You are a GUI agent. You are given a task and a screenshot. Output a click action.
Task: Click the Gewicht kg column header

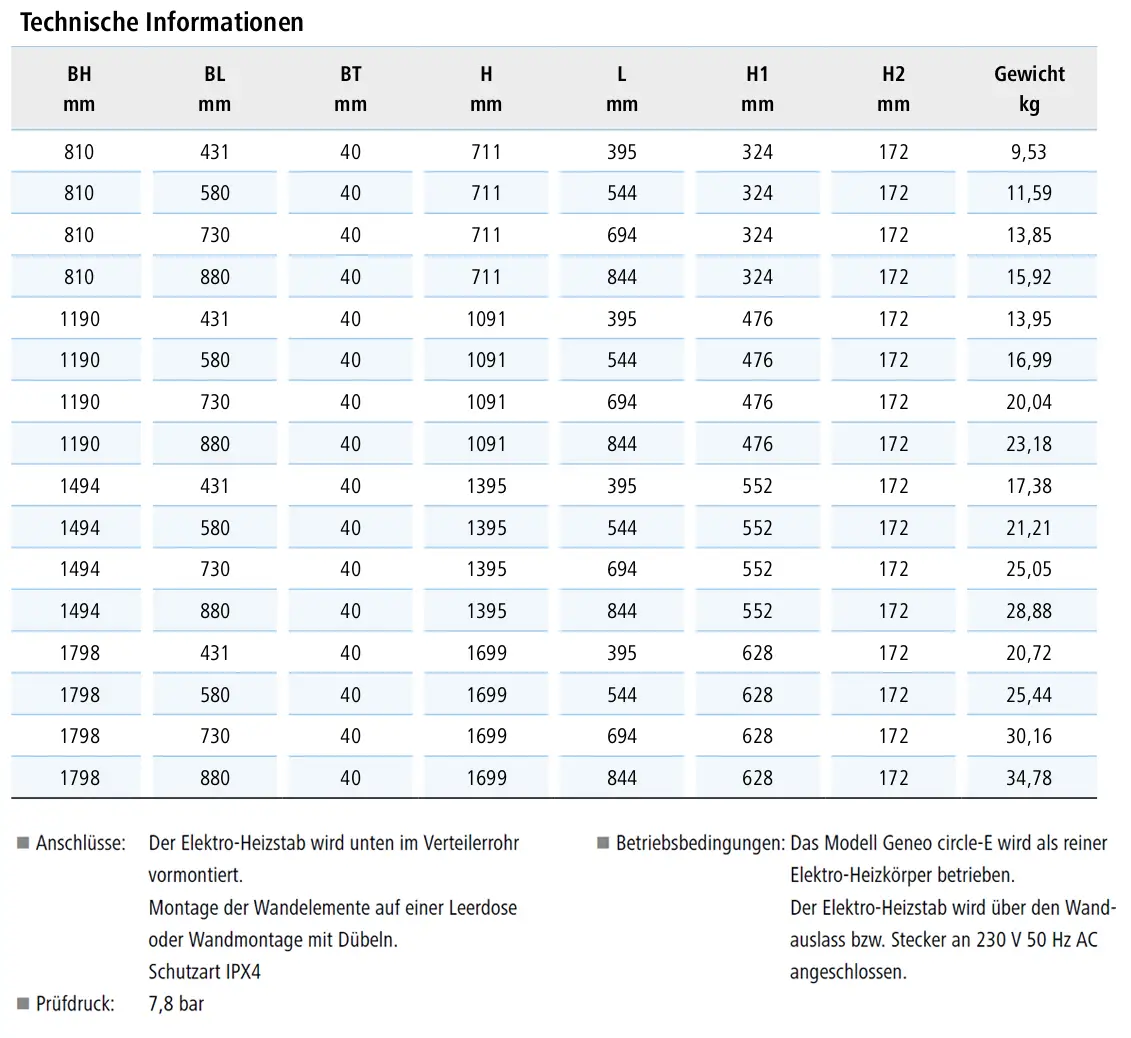click(x=1029, y=89)
